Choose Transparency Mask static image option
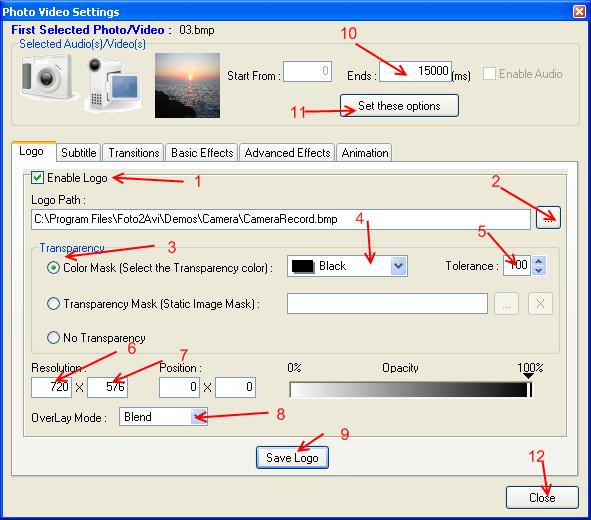Screen dimensions: 591x520 click(x=53, y=303)
